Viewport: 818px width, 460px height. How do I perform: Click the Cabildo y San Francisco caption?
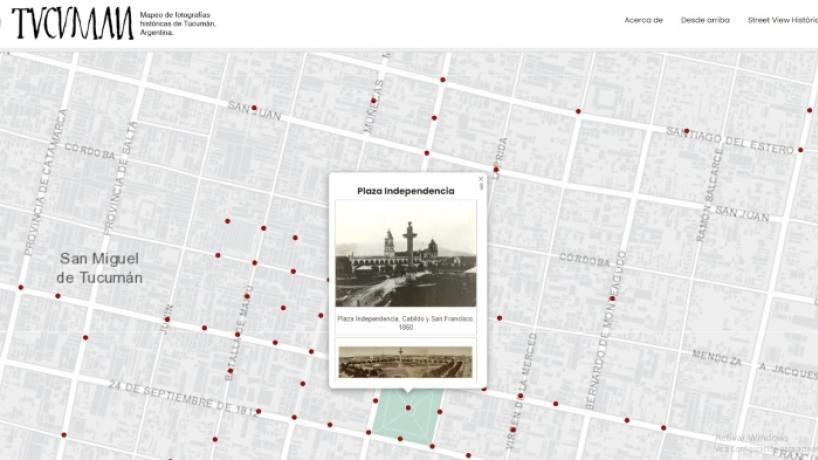405,322
